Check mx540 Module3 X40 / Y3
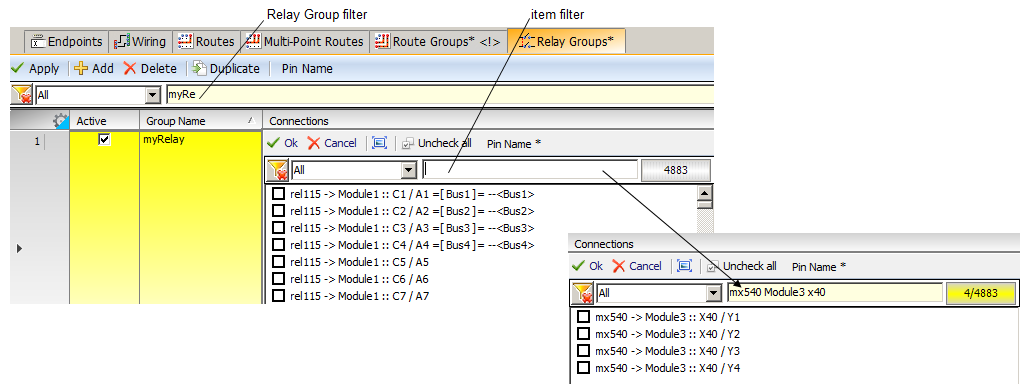Screen dimensions: 1024x384 (584, 351)
